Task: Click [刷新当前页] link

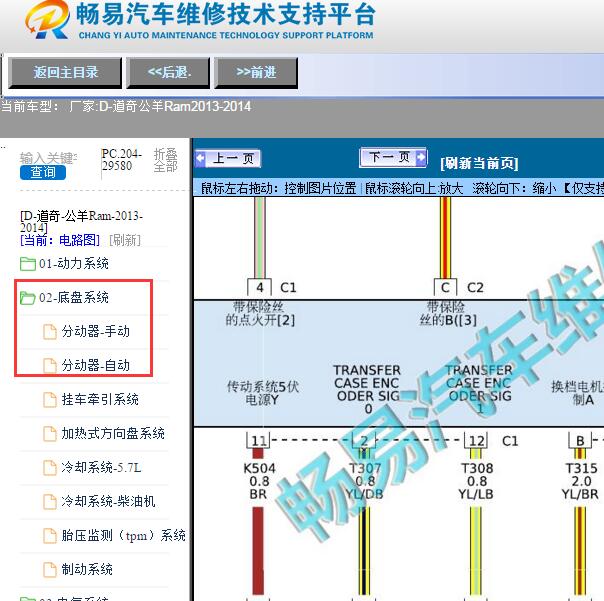Action: 479,163
